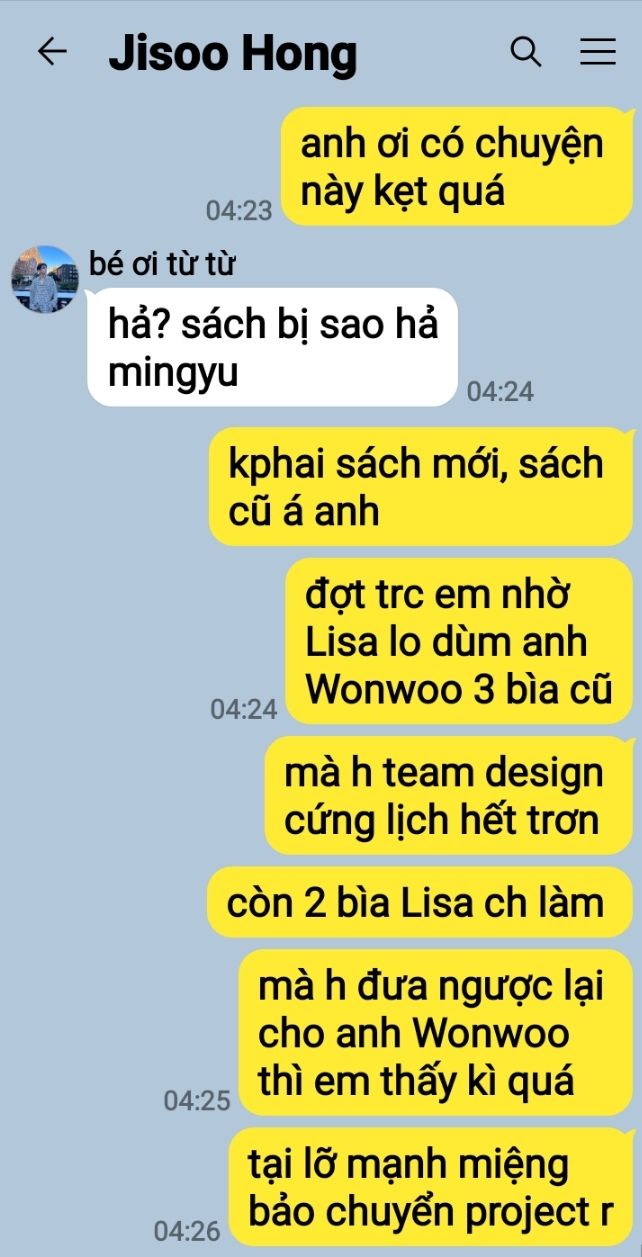Tap 04:24 timestamp beside Lisa message

tap(244, 708)
